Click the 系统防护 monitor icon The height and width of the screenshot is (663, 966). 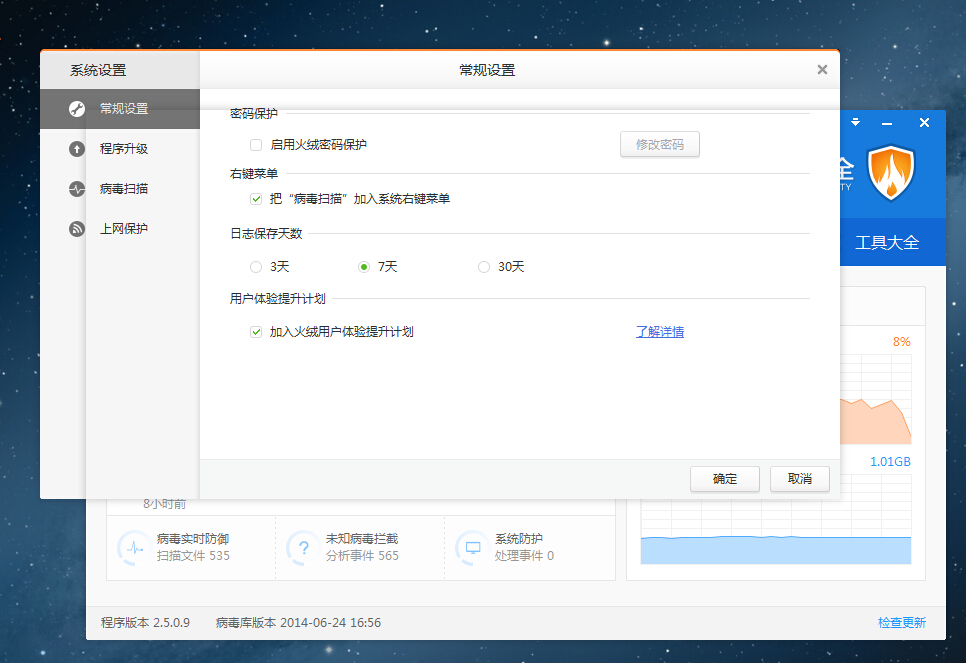[x=472, y=547]
